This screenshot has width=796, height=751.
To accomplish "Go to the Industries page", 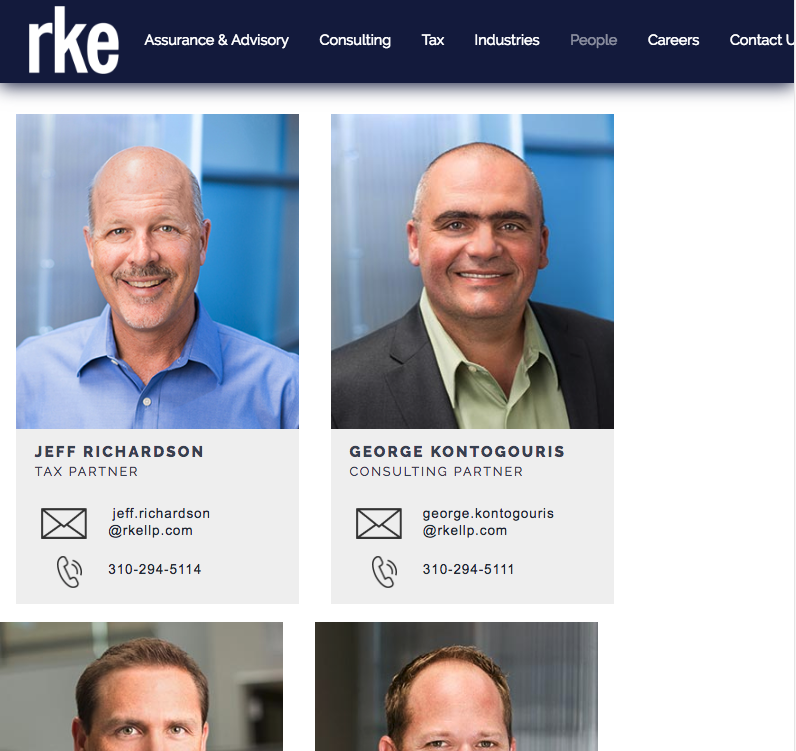I will click(507, 40).
